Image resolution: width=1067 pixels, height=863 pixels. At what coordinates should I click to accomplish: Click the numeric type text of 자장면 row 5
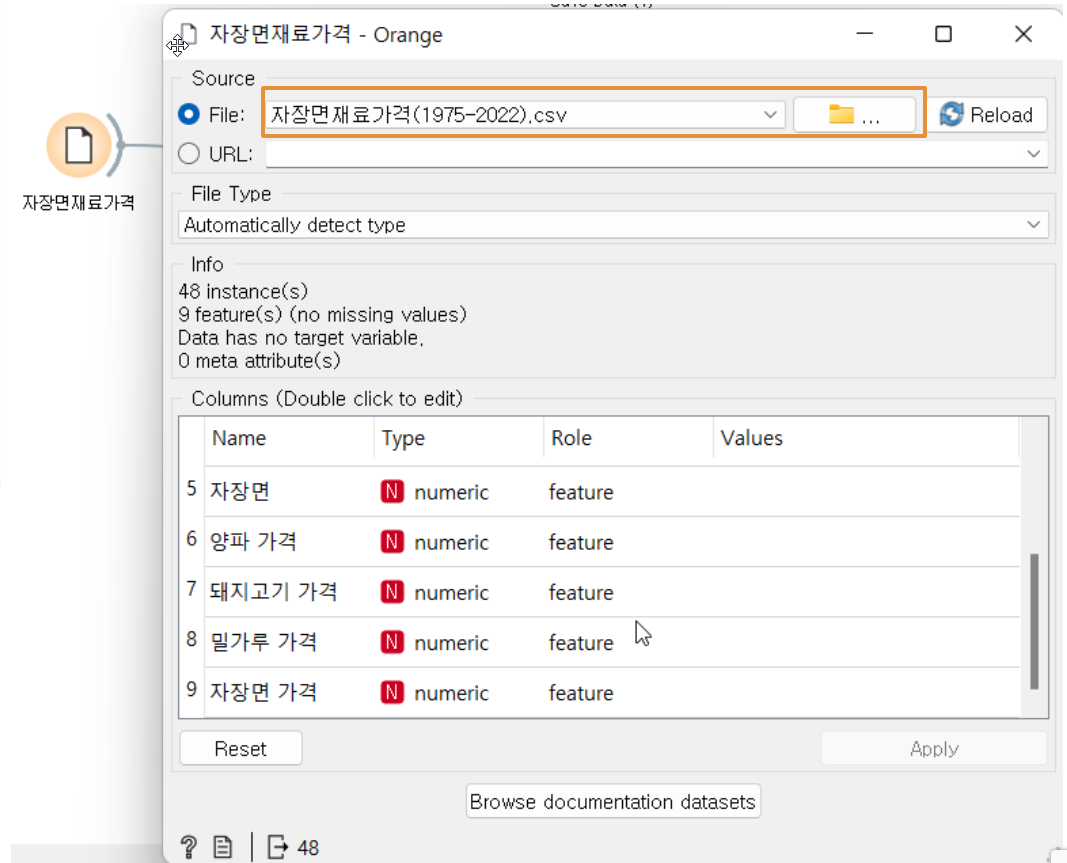click(x=452, y=492)
